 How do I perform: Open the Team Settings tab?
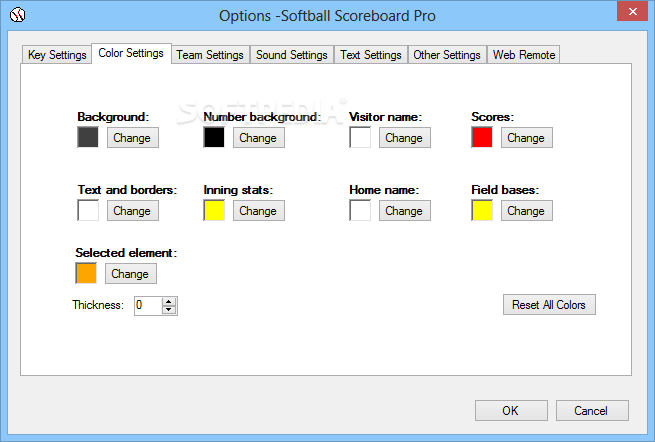click(x=210, y=55)
